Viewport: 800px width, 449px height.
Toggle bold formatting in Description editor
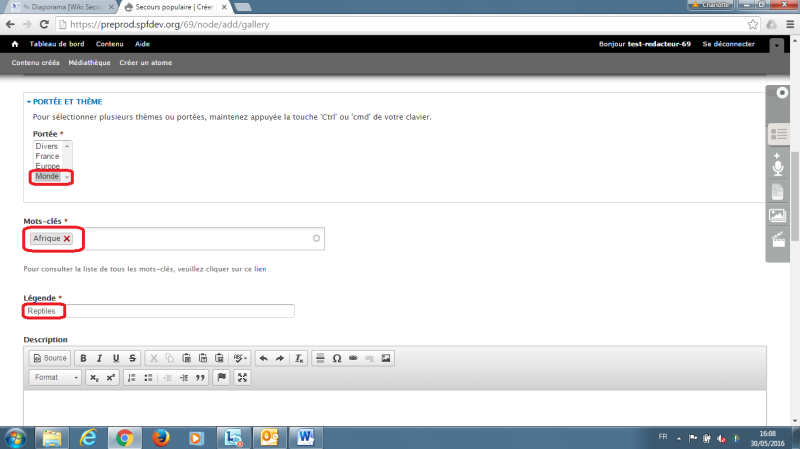84,358
